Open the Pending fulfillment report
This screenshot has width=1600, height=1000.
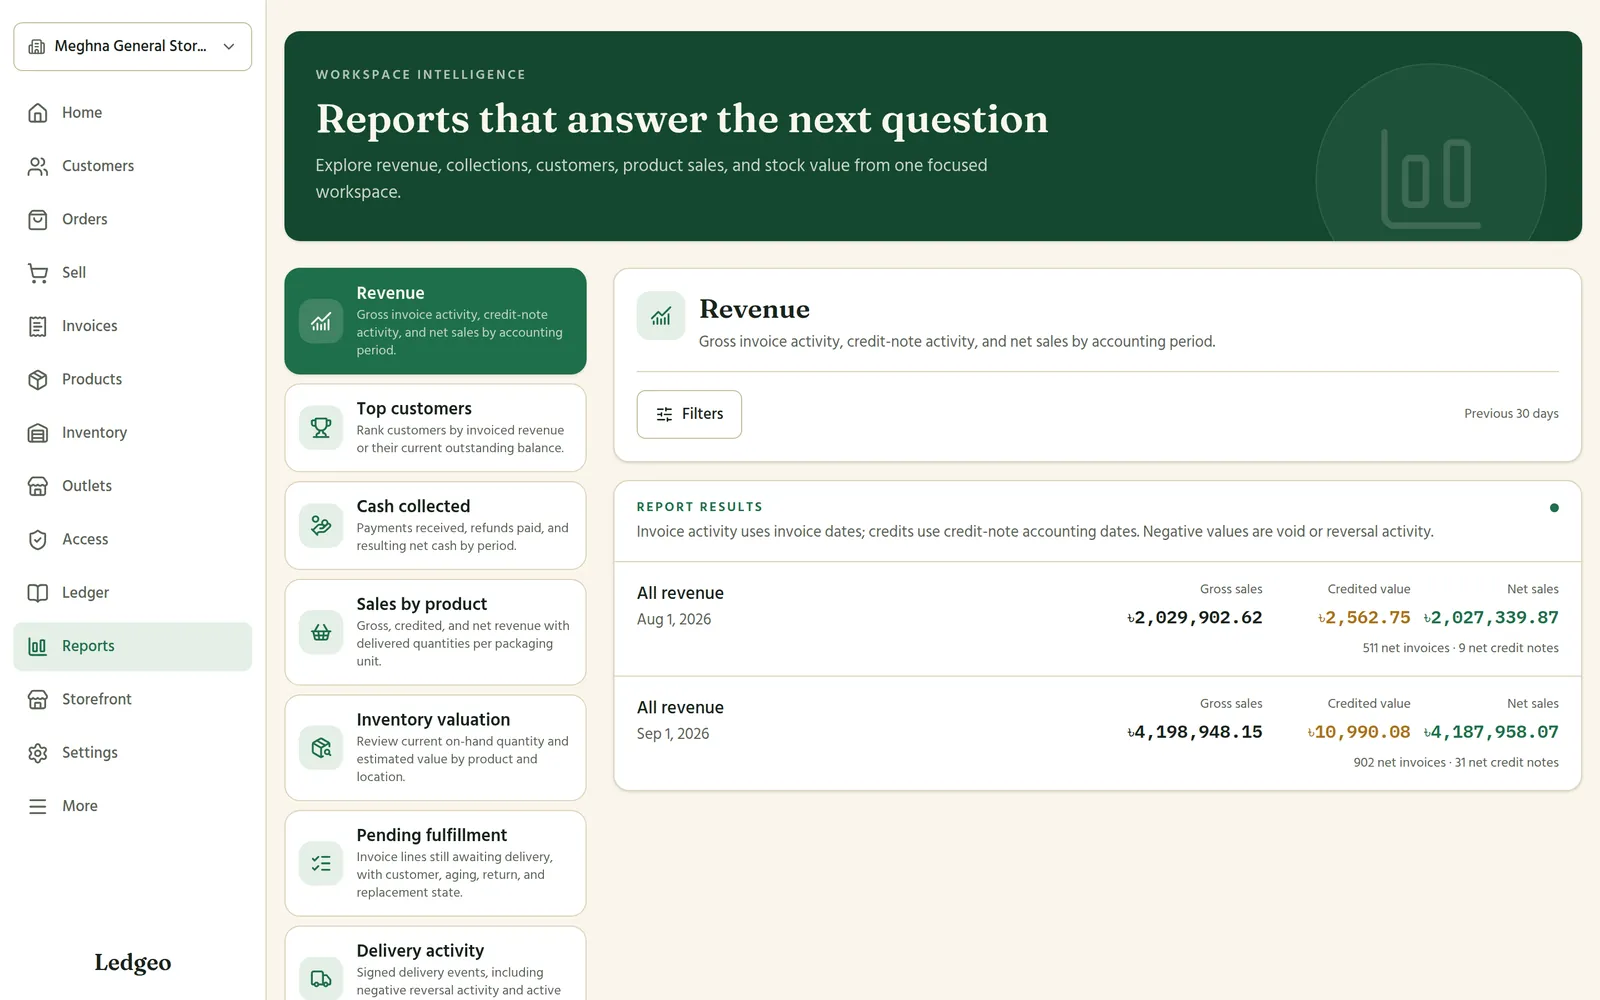435,863
